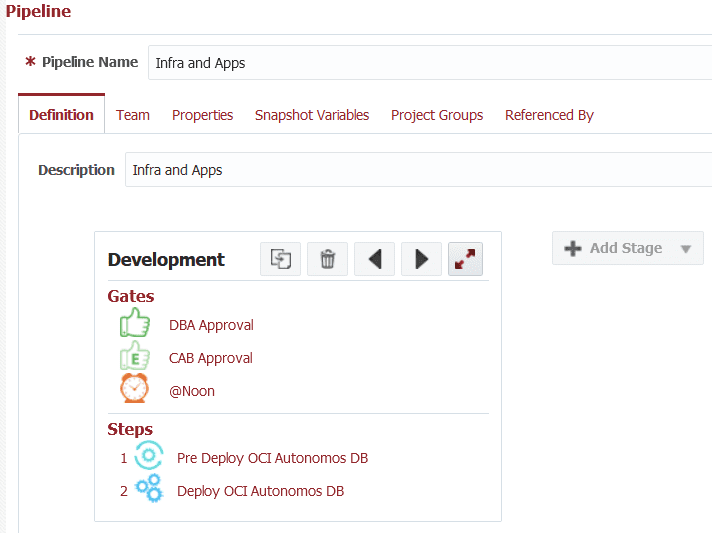The image size is (712, 533).
Task: Edit the Description field
Action: tap(419, 170)
